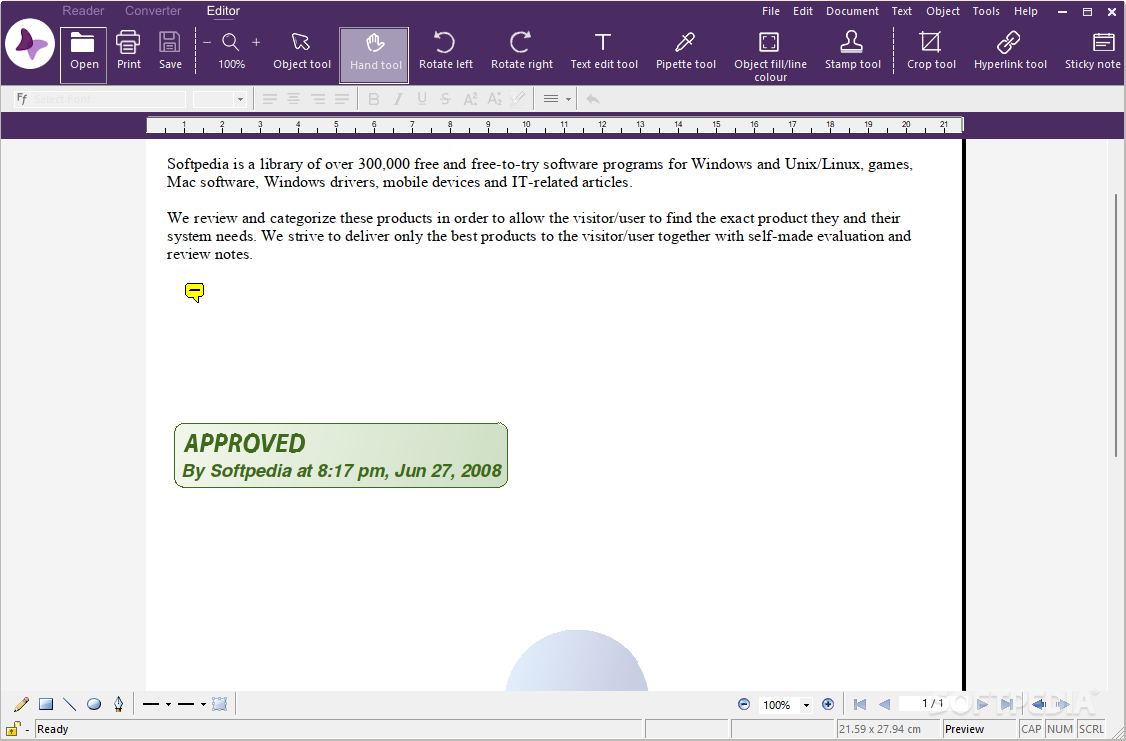Open the first line style dropdown arrow

click(x=168, y=704)
